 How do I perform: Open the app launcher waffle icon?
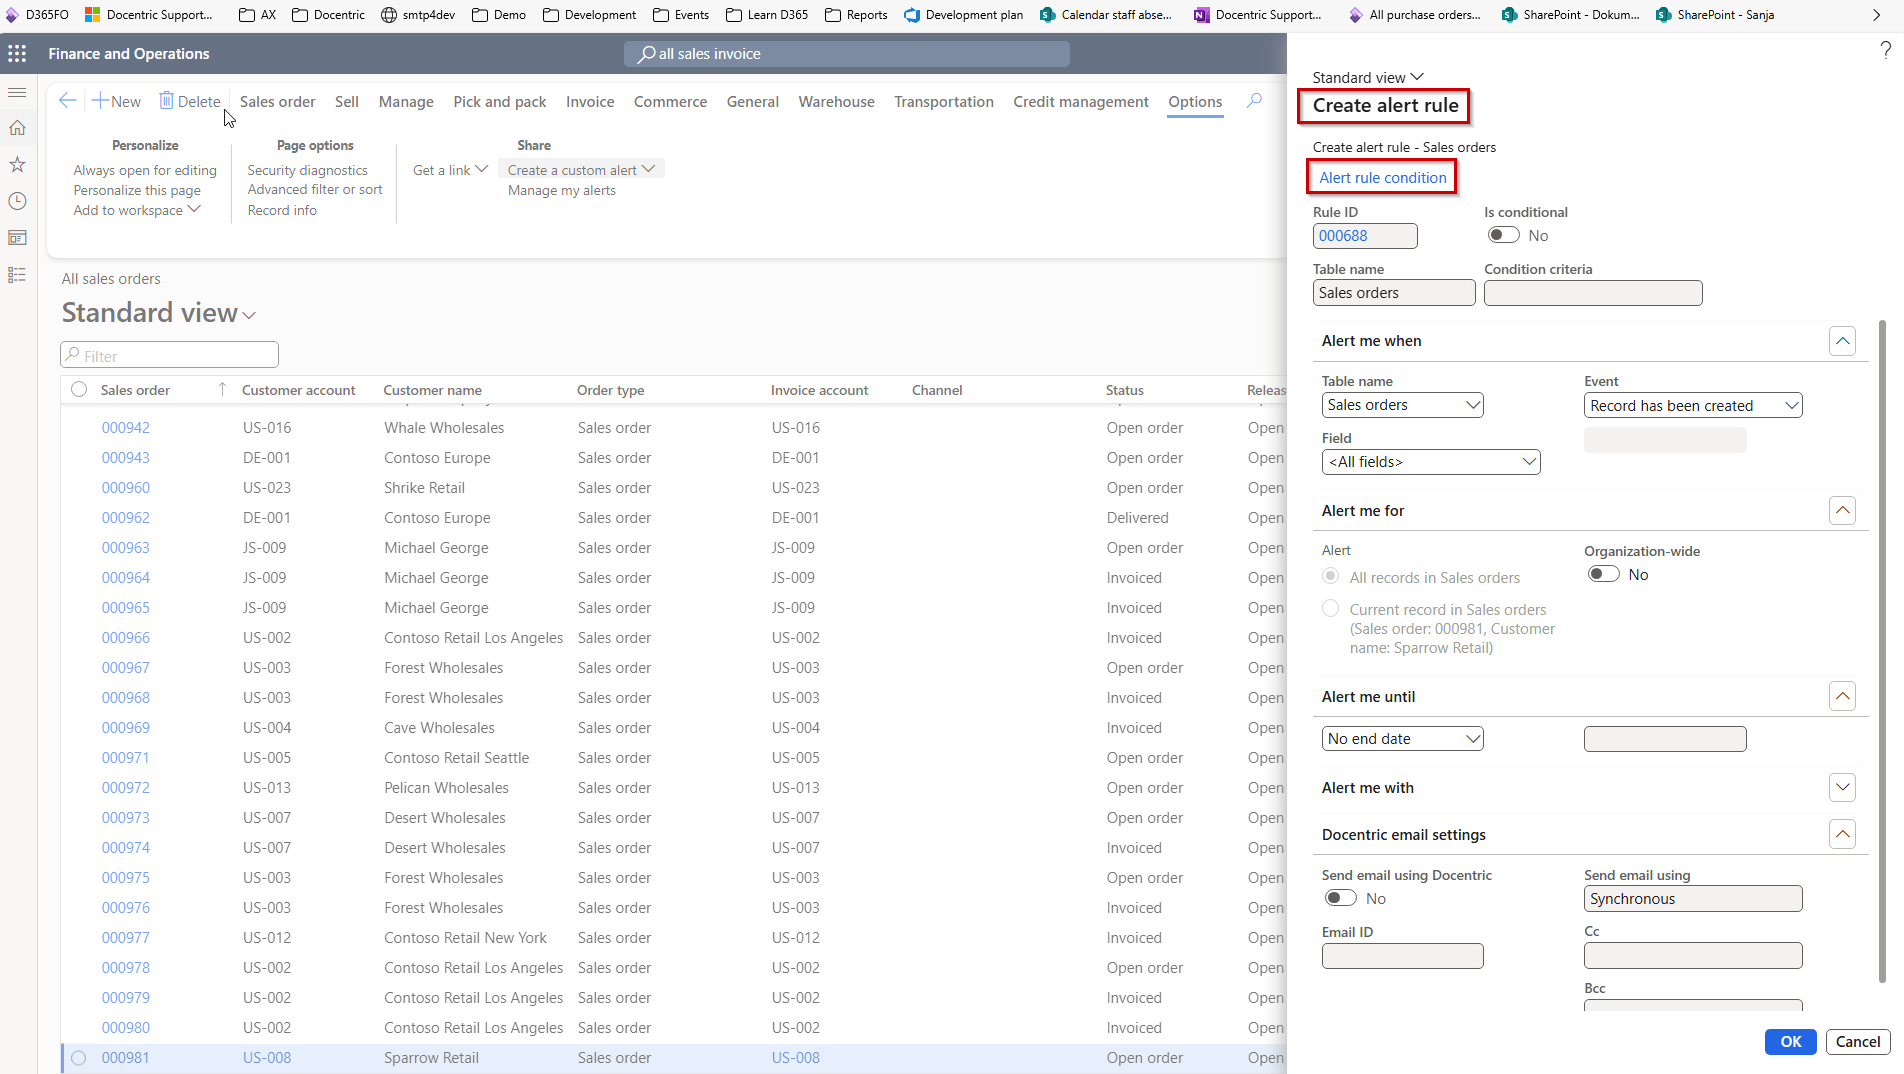(x=17, y=54)
